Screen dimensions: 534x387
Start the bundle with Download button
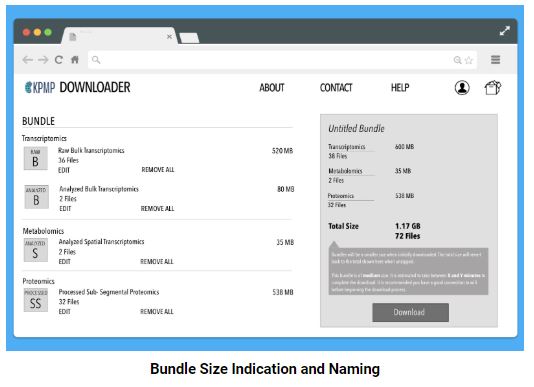[410, 312]
